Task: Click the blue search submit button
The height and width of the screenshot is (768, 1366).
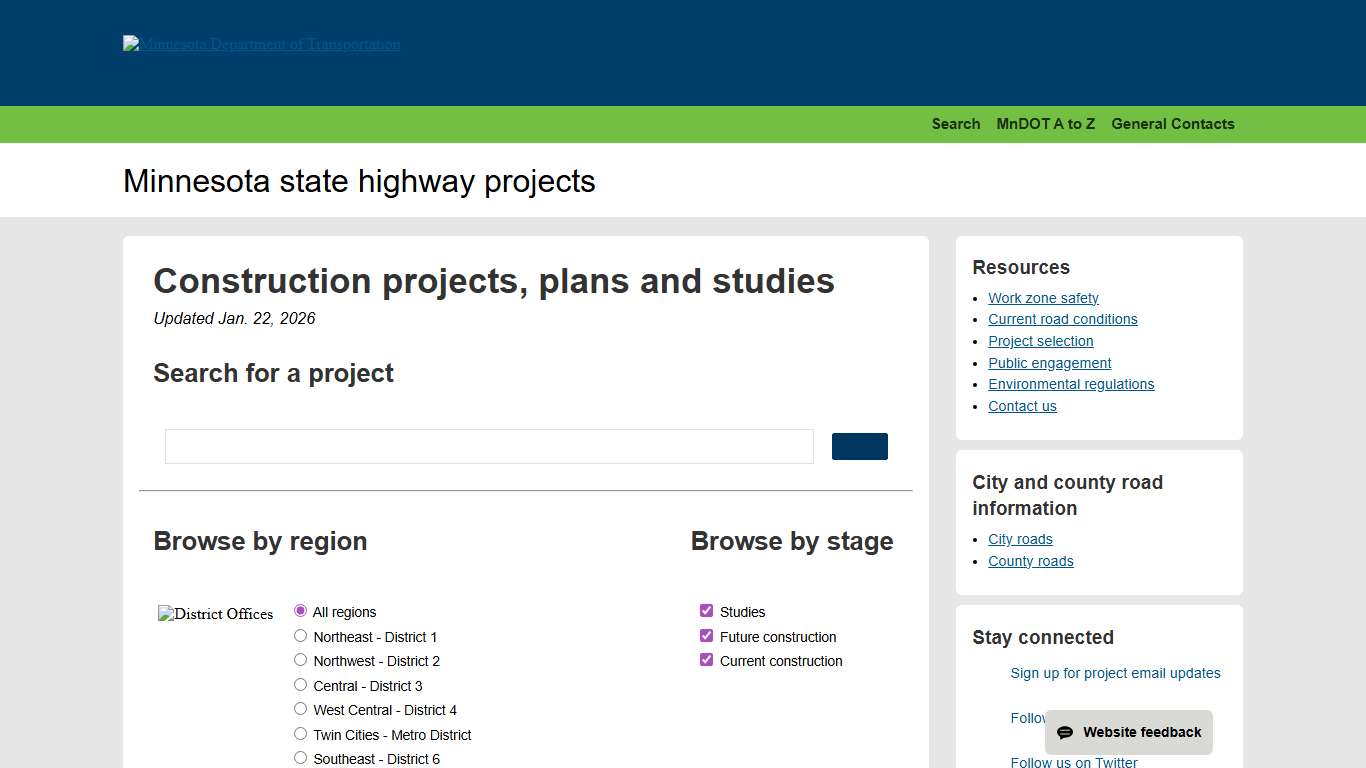Action: [x=859, y=446]
